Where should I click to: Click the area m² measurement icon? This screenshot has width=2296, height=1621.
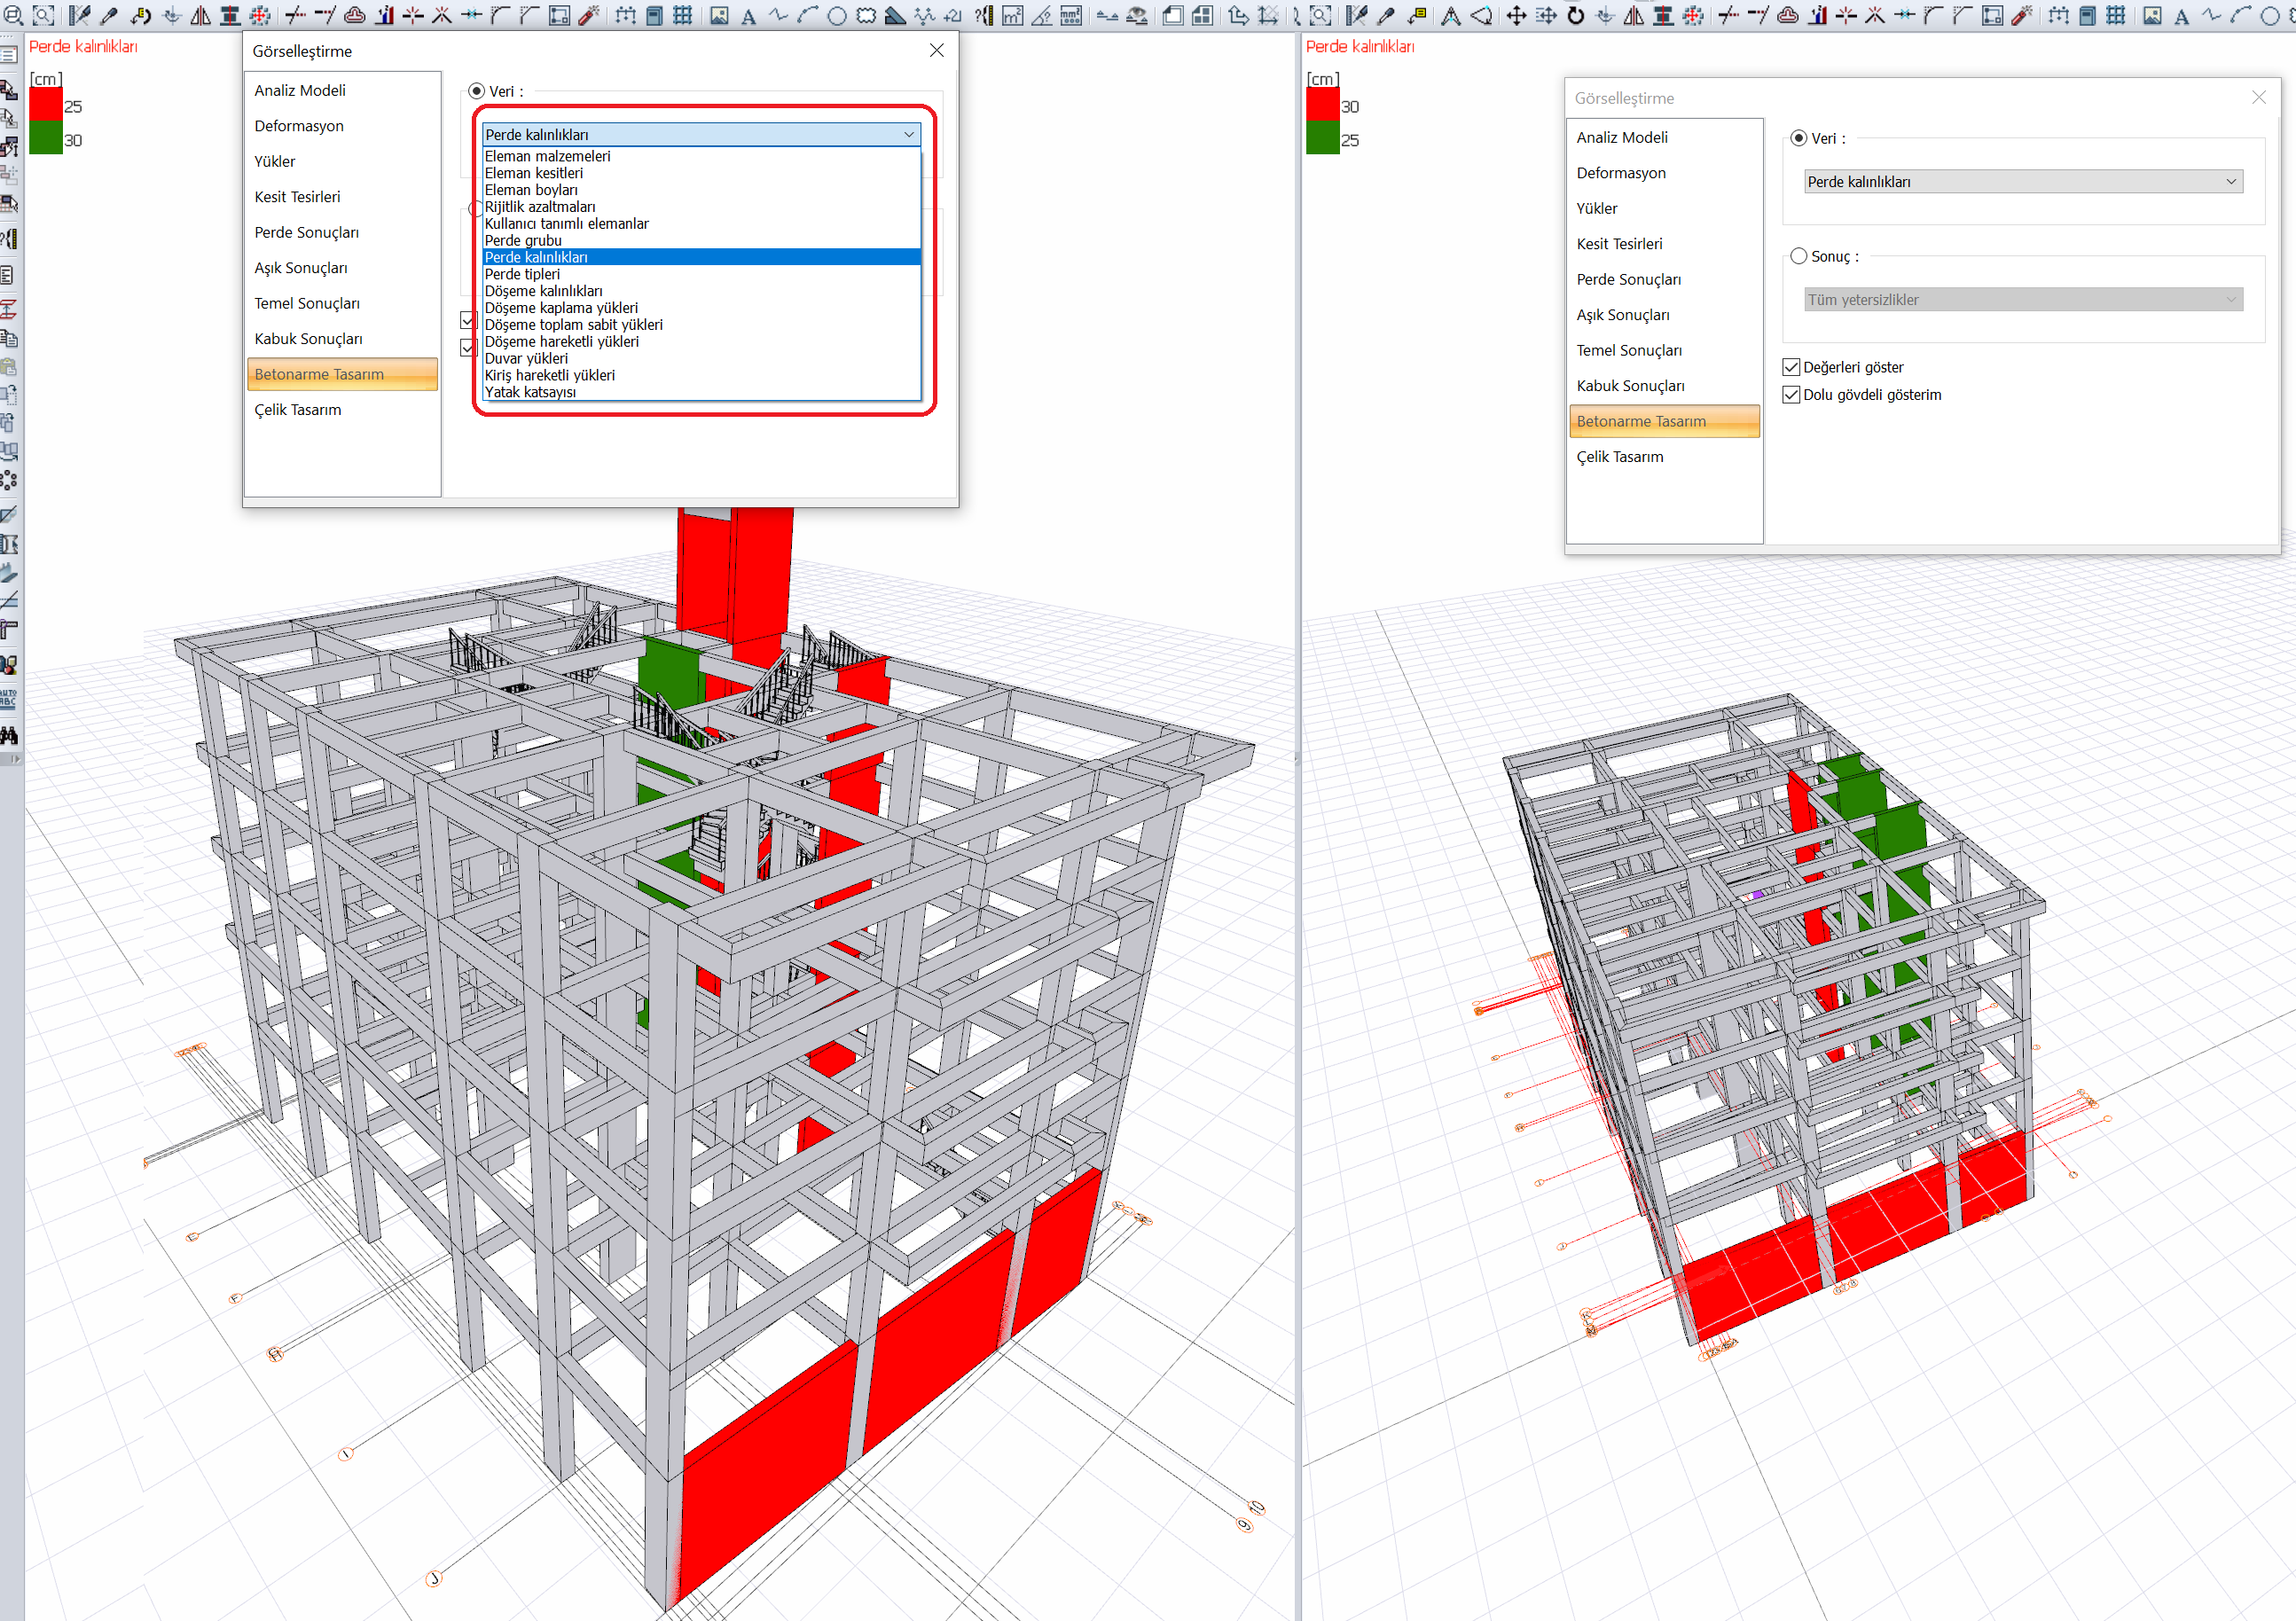point(1012,15)
